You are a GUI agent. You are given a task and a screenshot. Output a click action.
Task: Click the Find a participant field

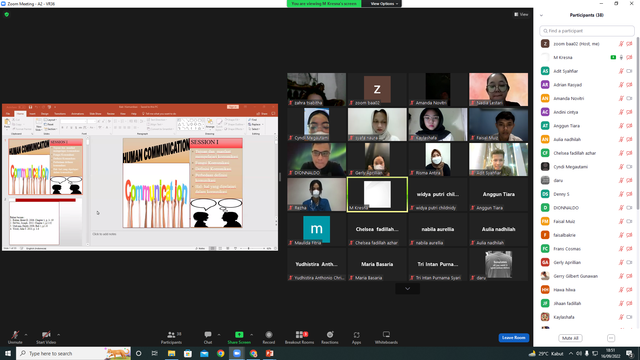[587, 31]
